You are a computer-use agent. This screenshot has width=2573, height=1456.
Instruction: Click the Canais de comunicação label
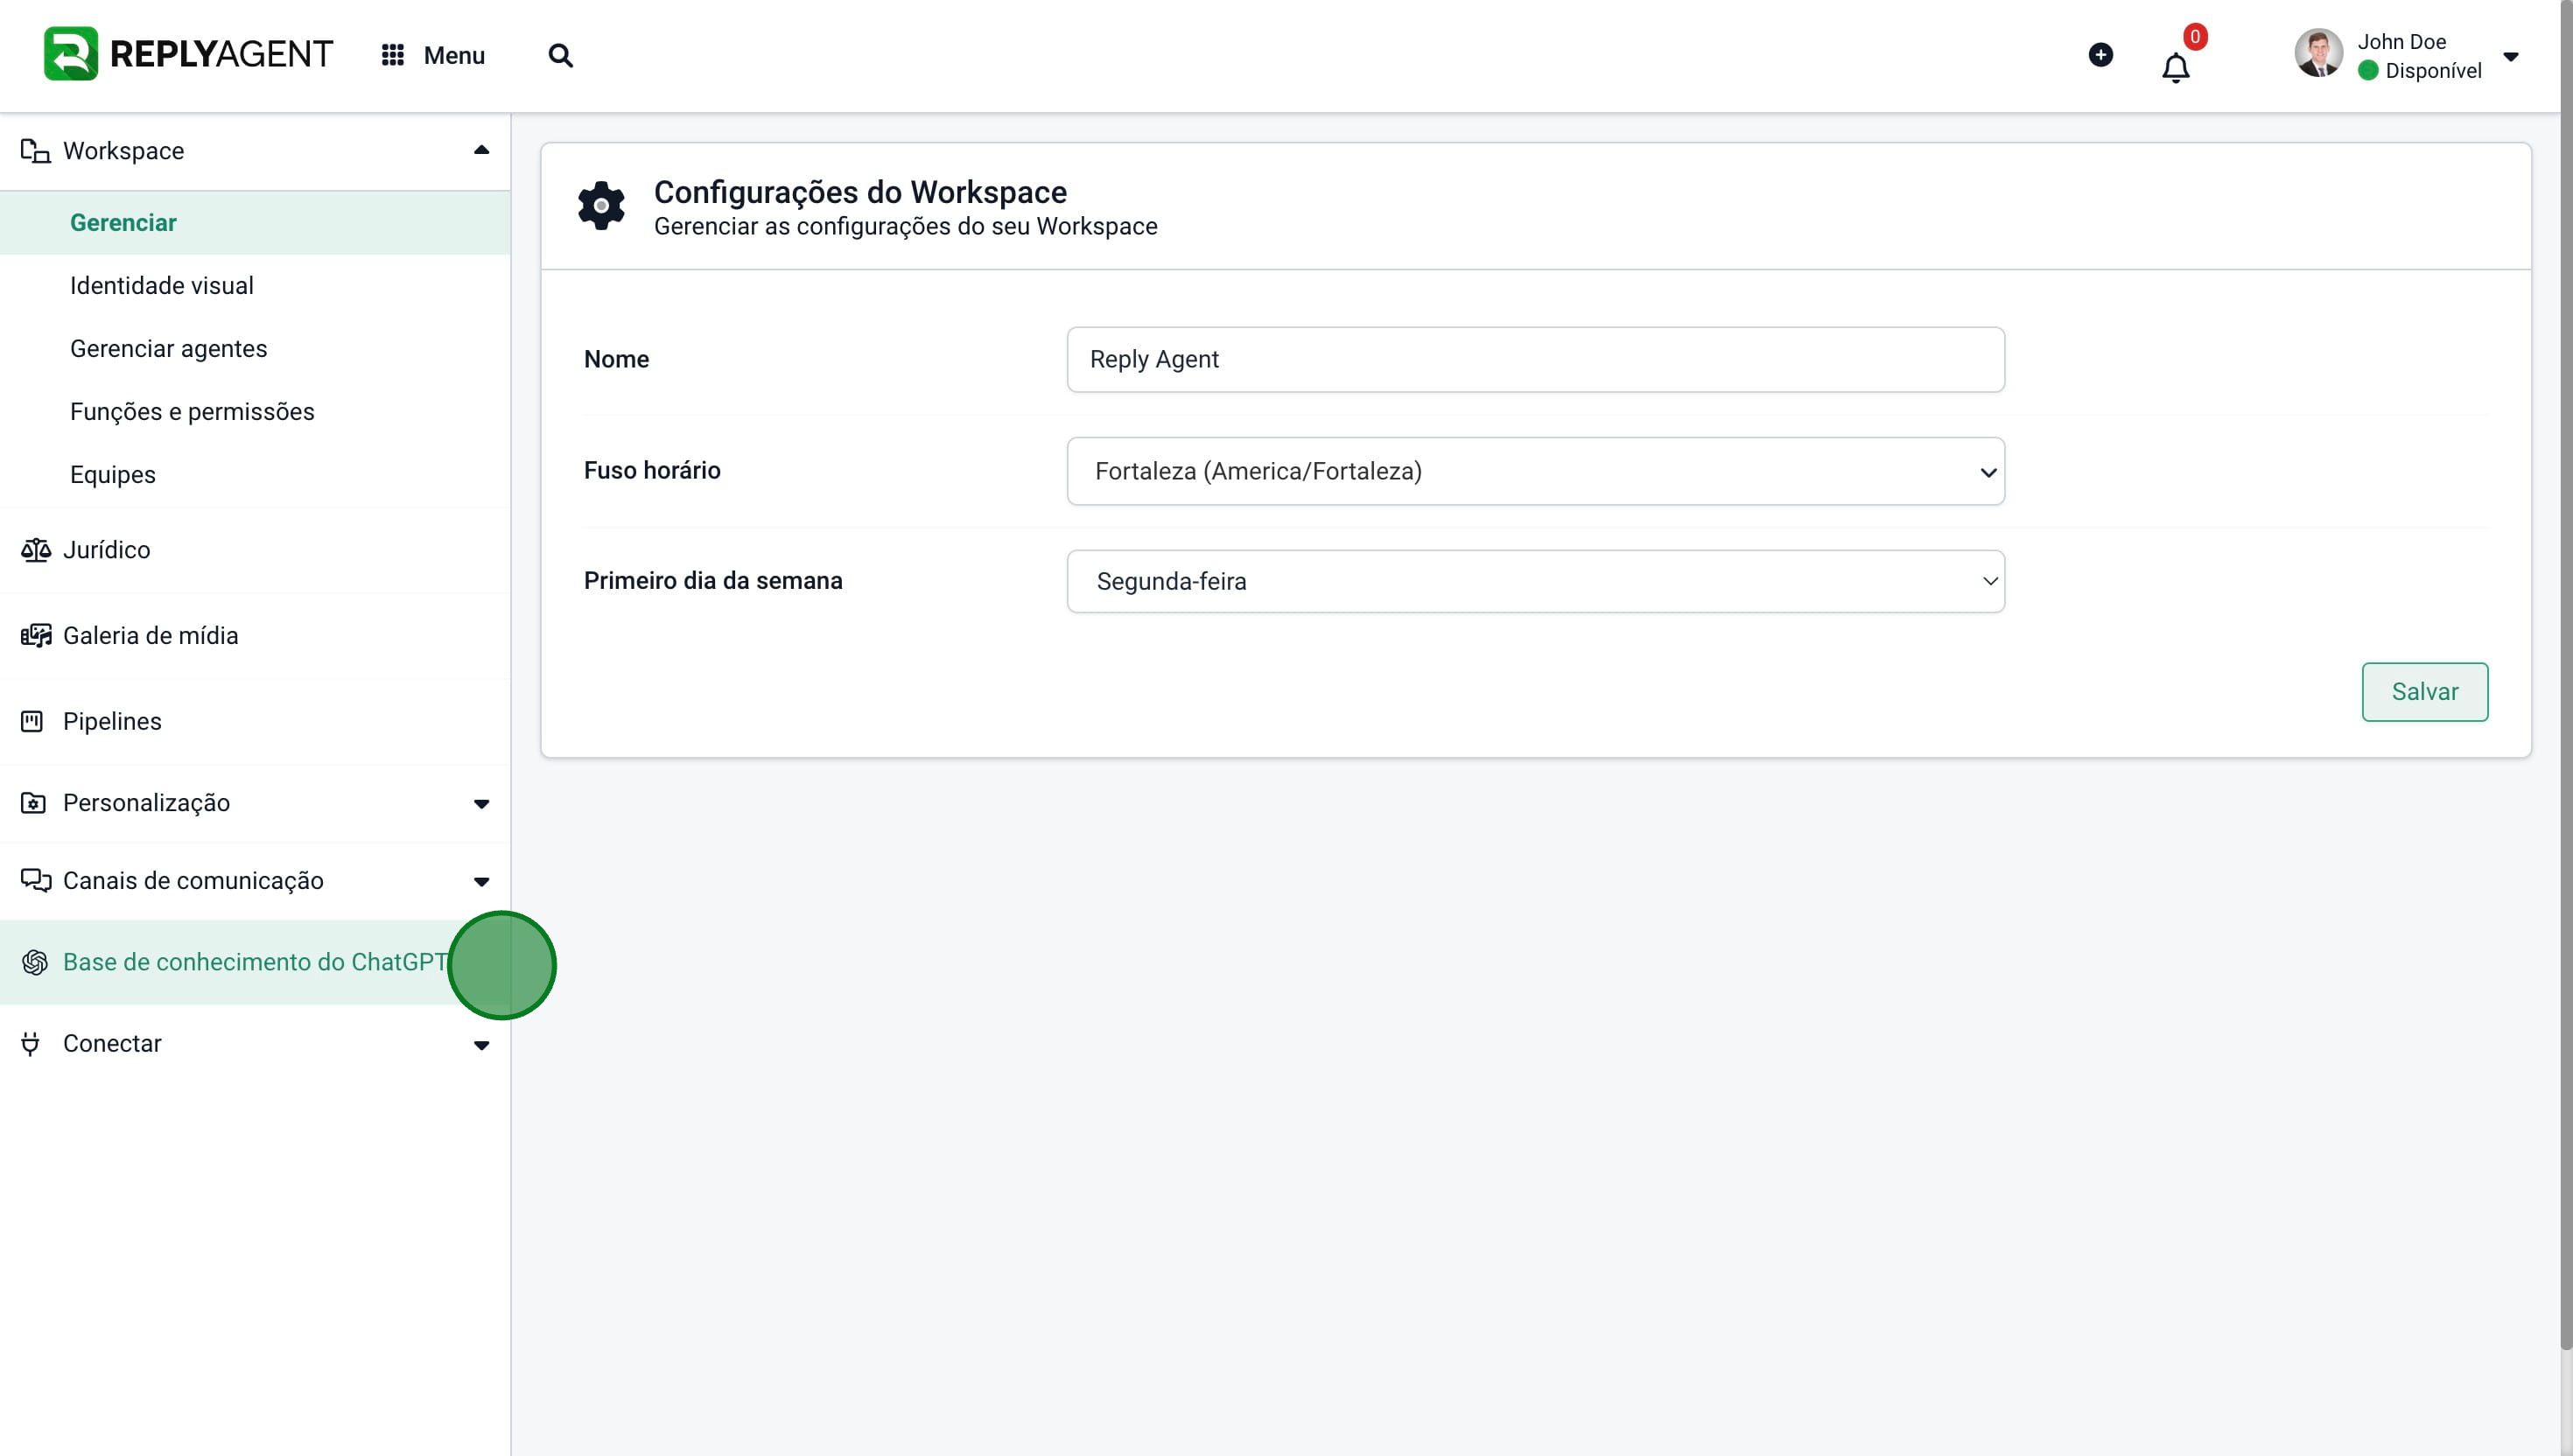(x=193, y=881)
